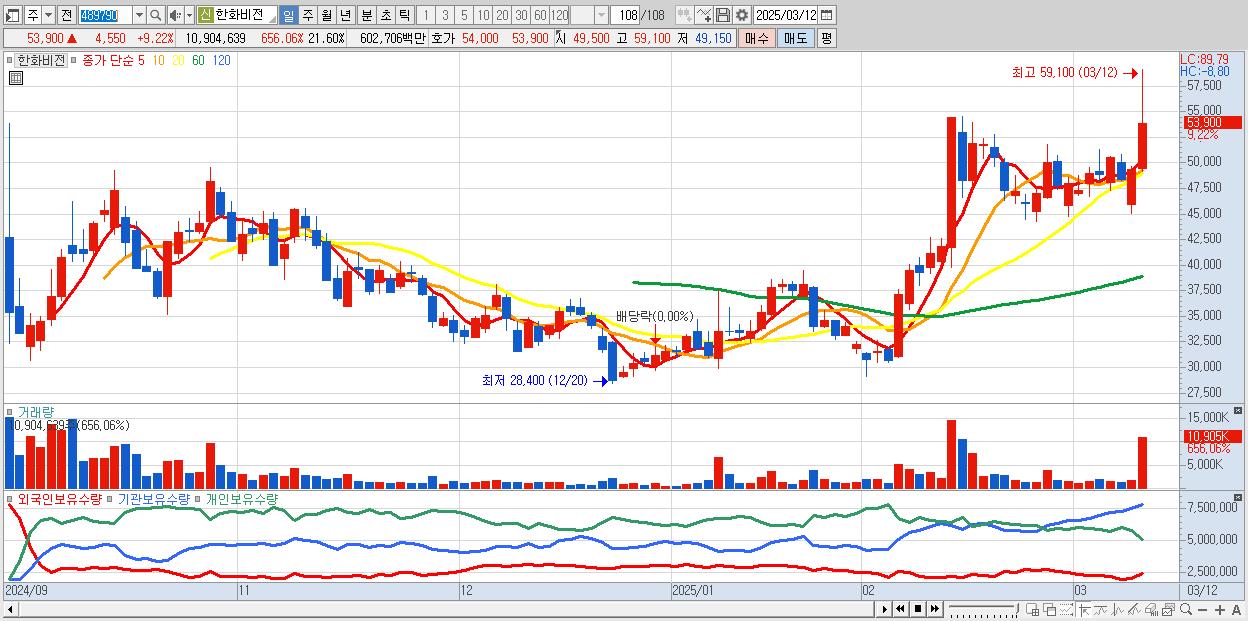Open the 주 market type dropdown
The image size is (1248, 621).
pyautogui.click(x=48, y=15)
